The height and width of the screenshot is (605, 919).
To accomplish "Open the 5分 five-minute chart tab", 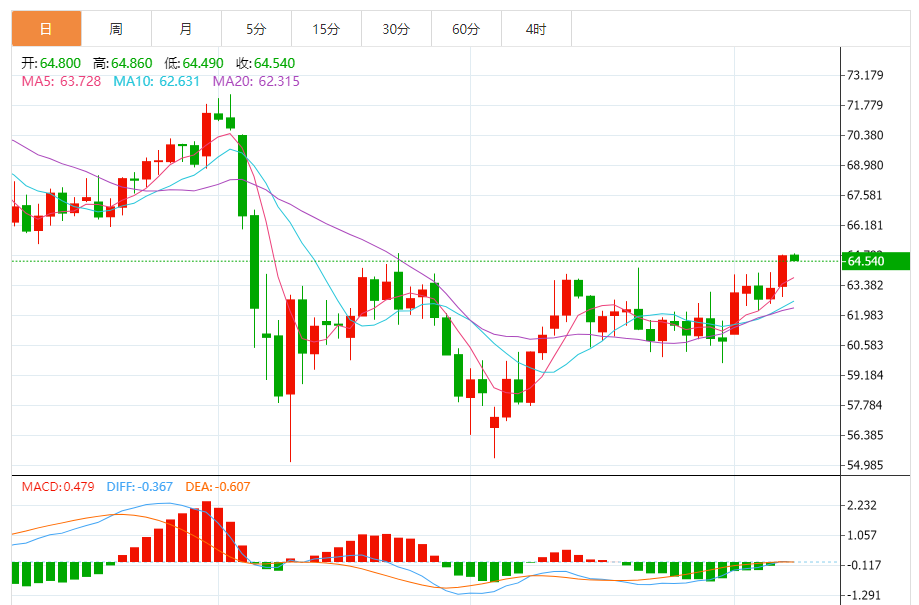I will point(256,29).
